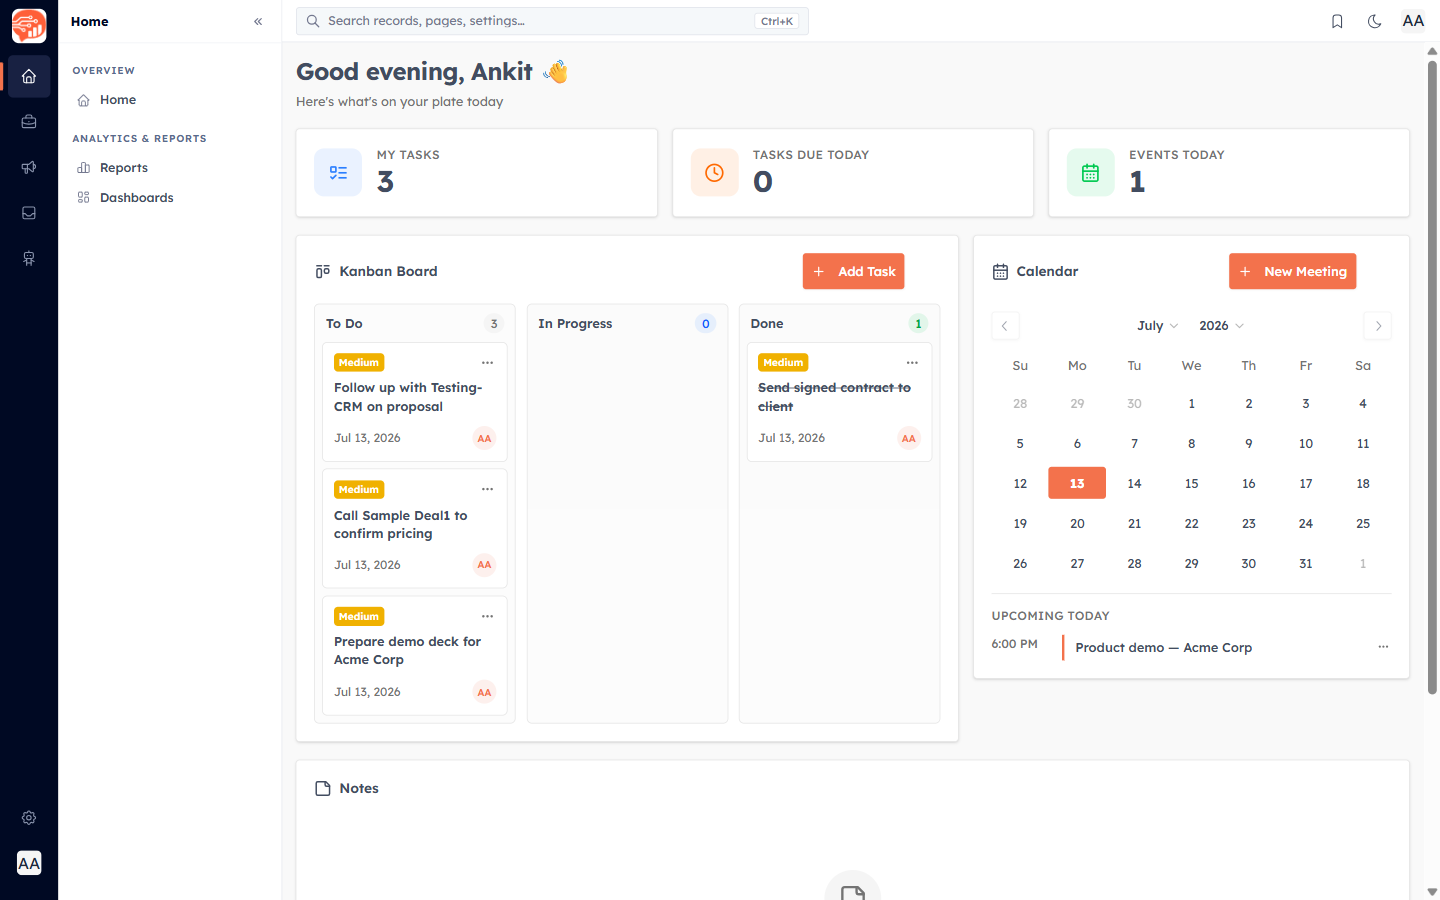The image size is (1440, 900).
Task: Click the Events Today stat card
Action: [1229, 173]
